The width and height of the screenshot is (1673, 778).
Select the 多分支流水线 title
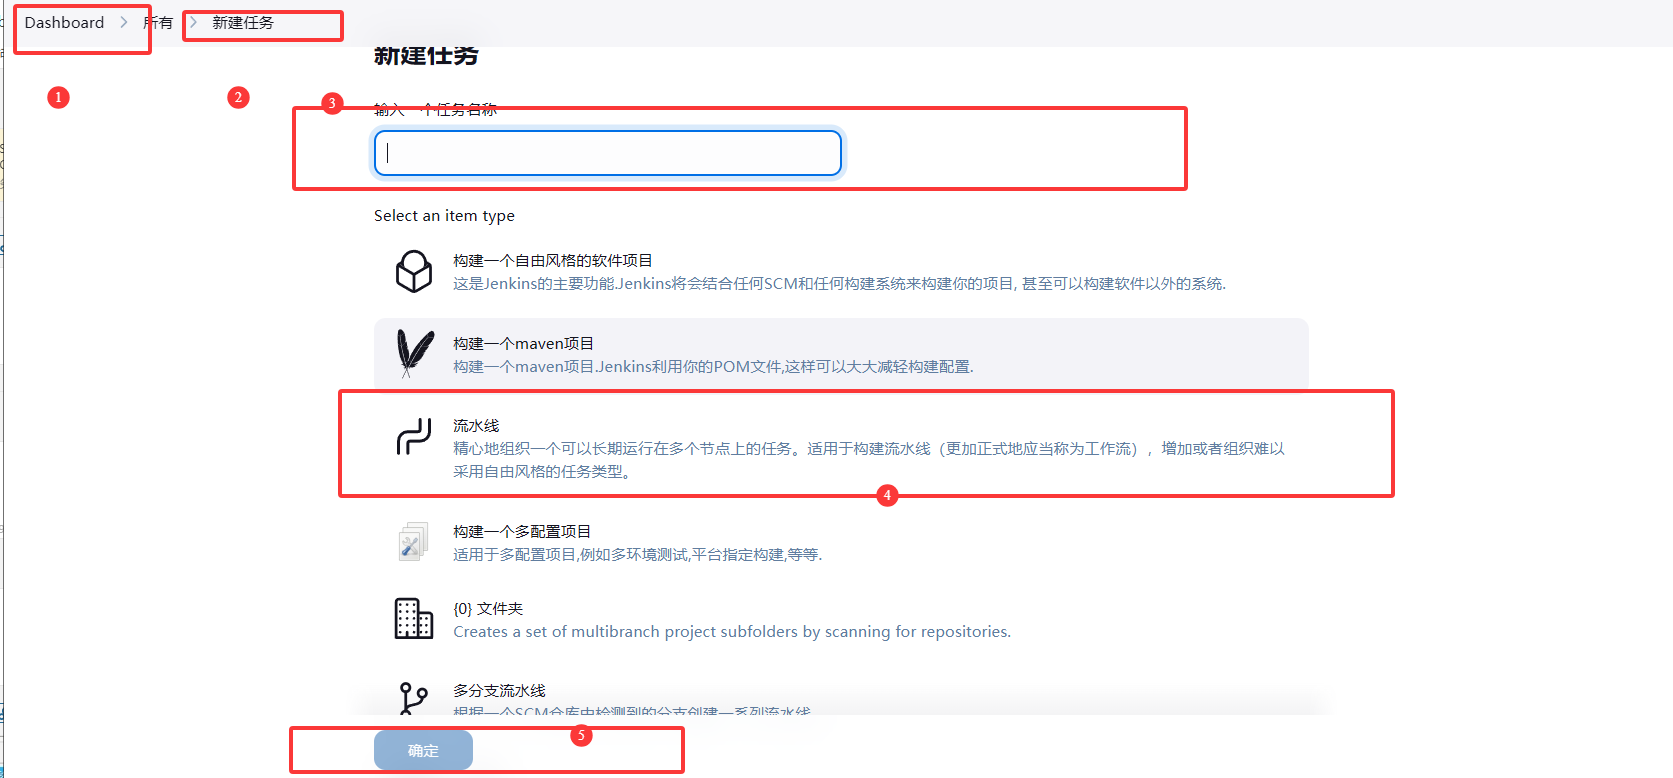(499, 690)
